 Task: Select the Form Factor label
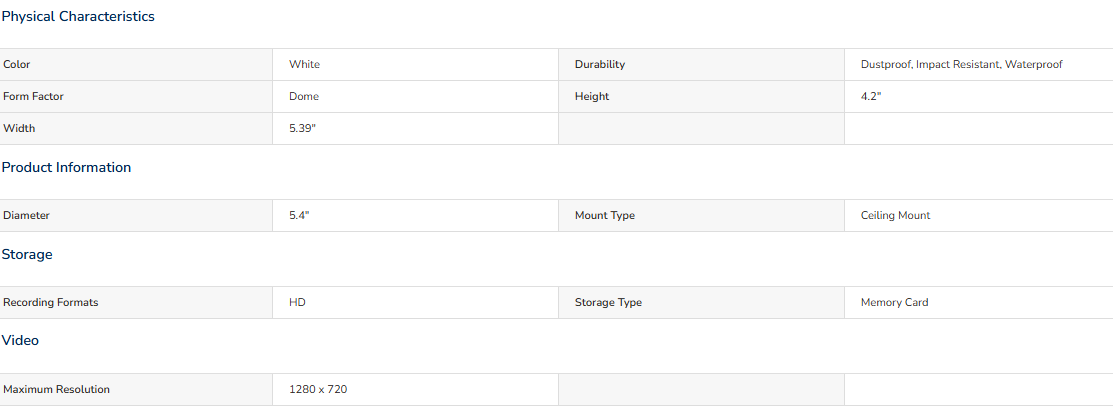point(33,97)
